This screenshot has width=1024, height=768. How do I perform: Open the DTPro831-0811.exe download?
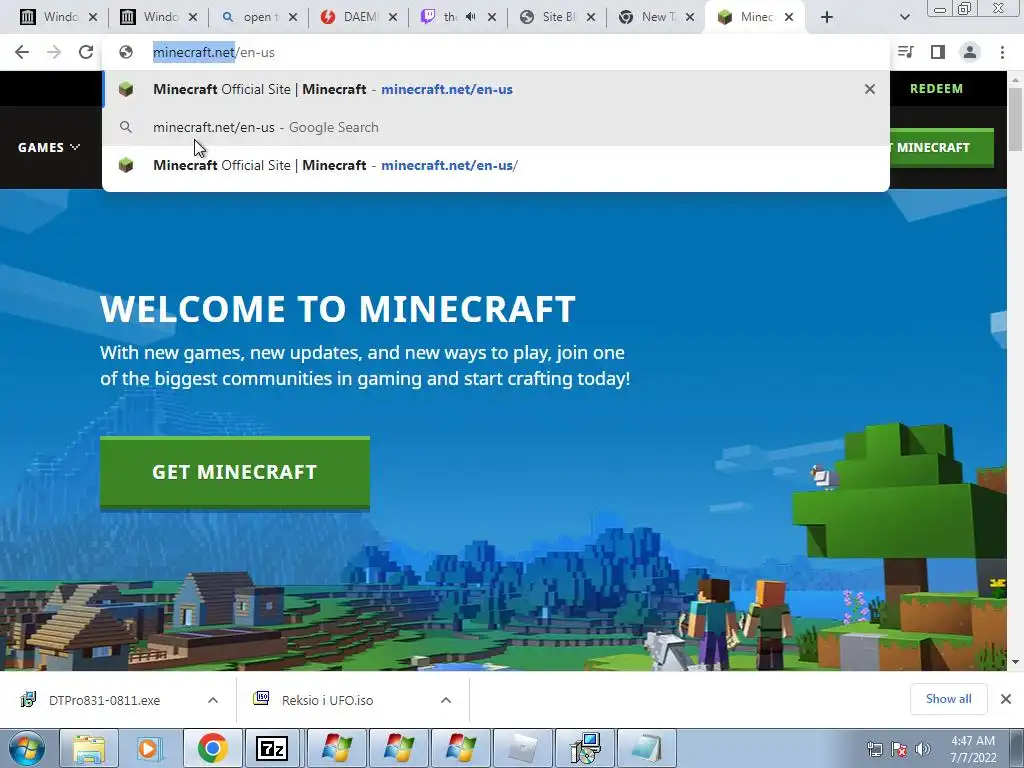pos(104,700)
